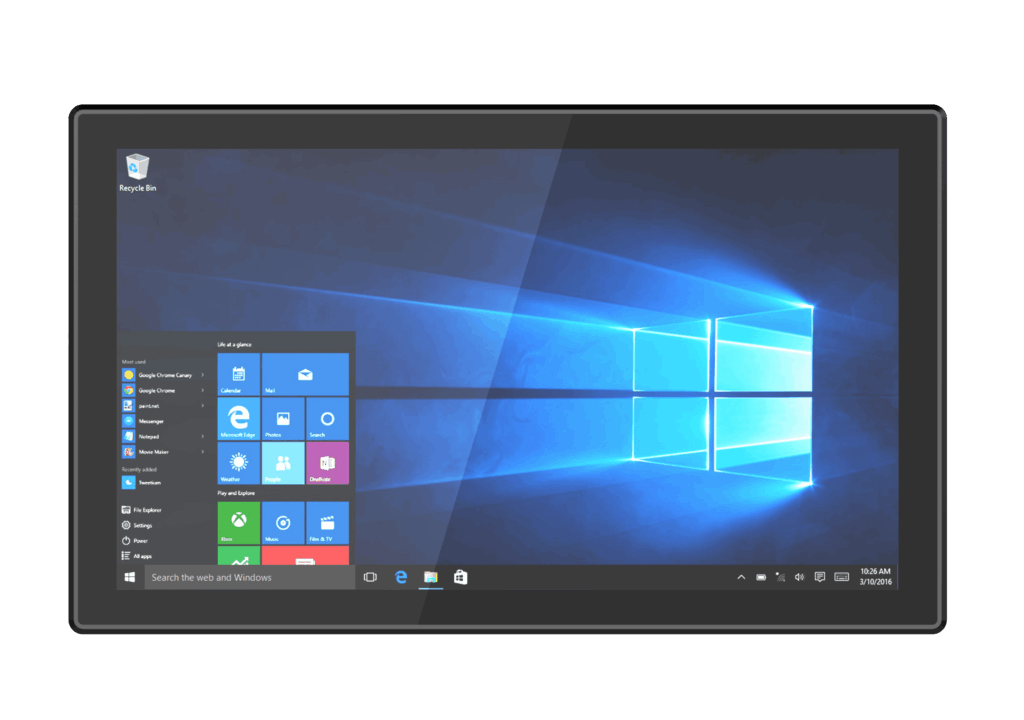
Task: Expand the Notepad jump list arrow
Action: (x=203, y=436)
